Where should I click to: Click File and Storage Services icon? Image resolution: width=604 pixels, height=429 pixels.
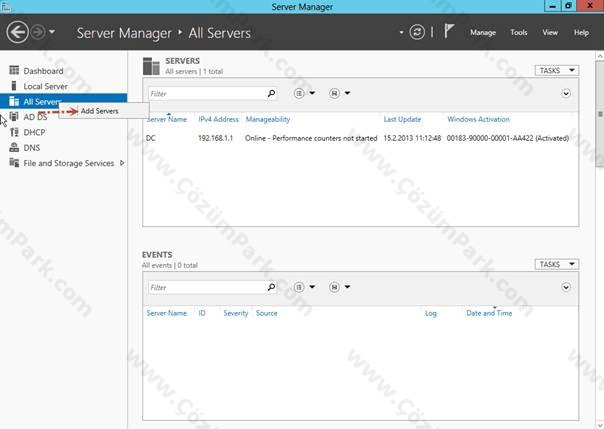coord(14,163)
